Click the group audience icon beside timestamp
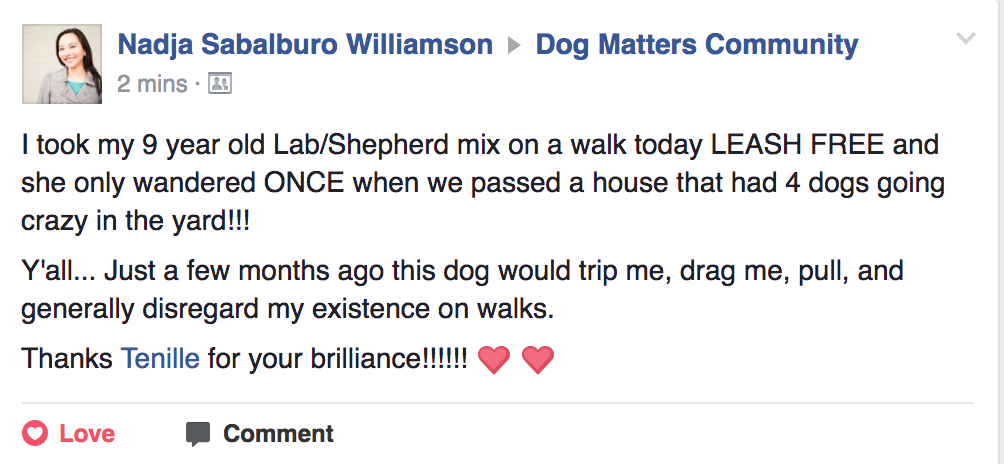 coord(220,84)
